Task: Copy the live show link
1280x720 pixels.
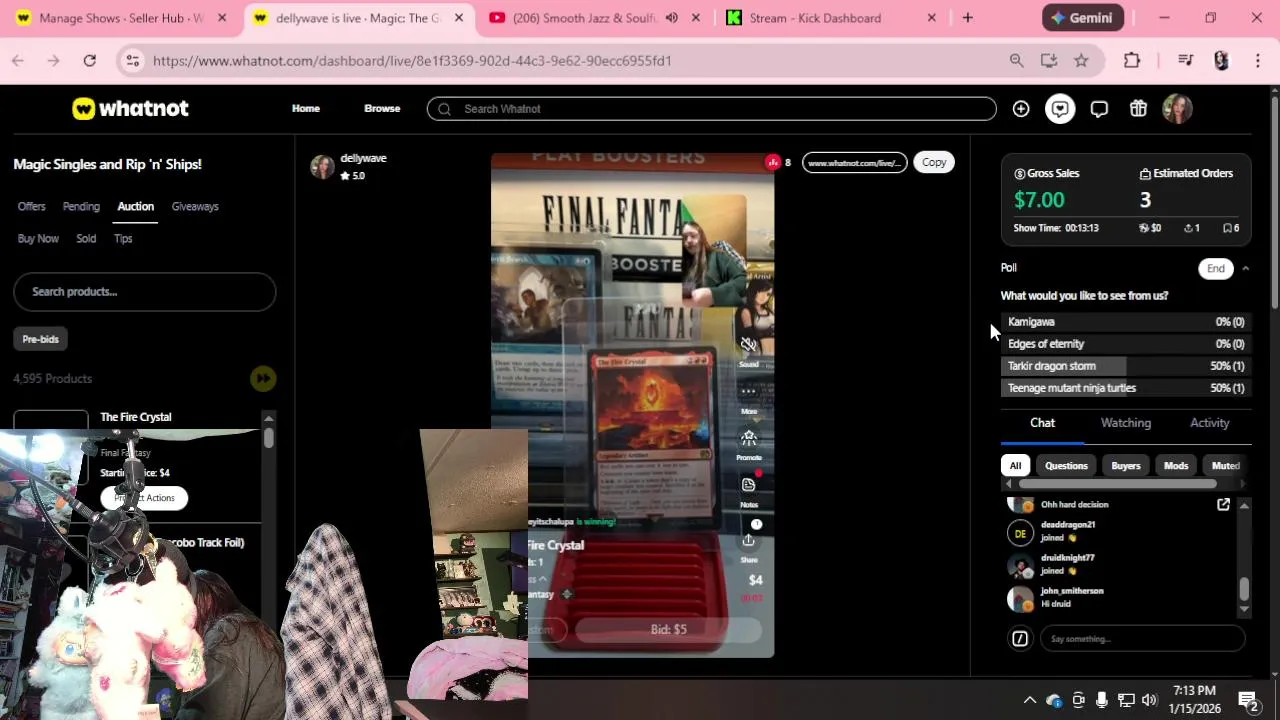Action: (934, 162)
